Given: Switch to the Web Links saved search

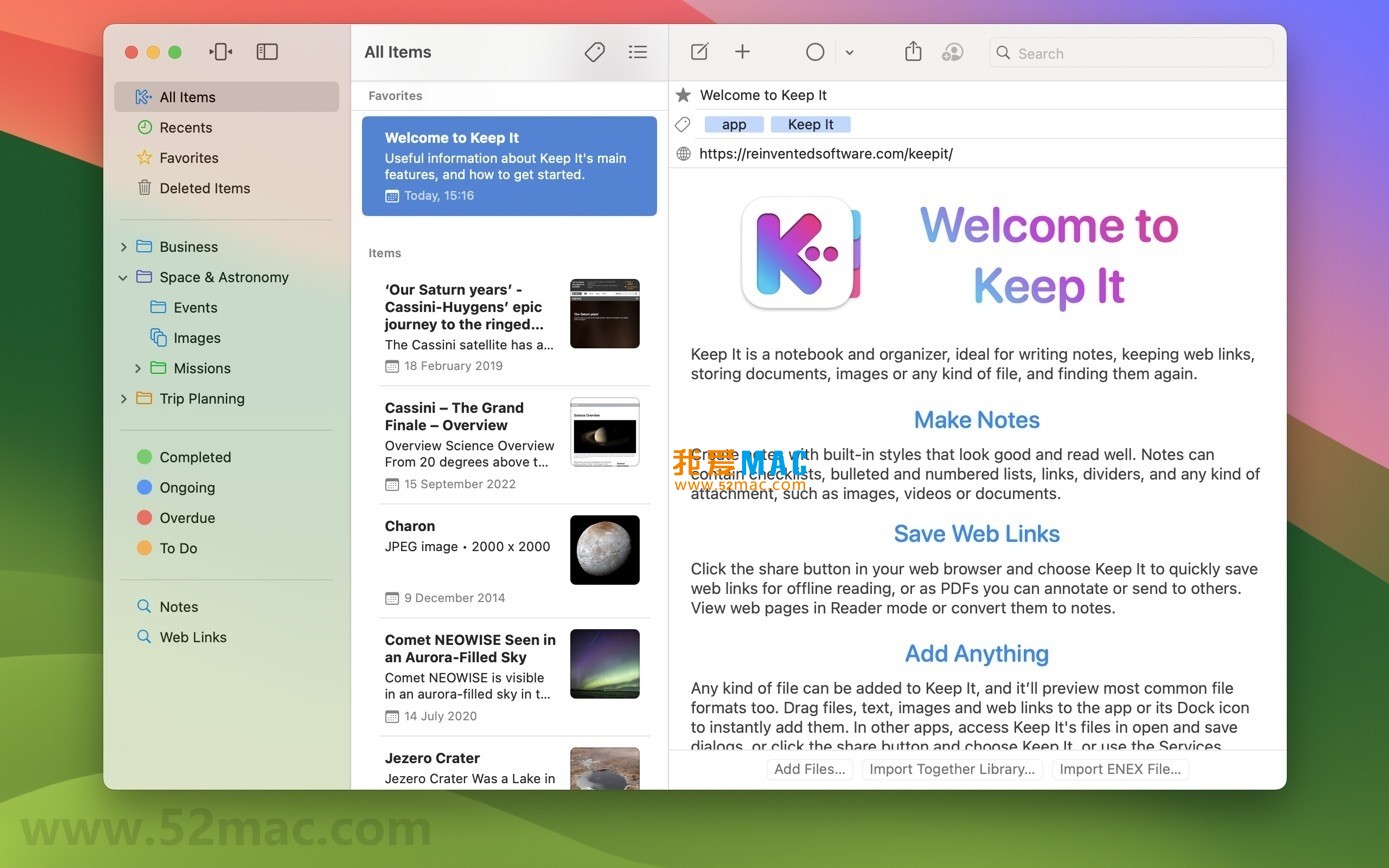Looking at the screenshot, I should [193, 637].
